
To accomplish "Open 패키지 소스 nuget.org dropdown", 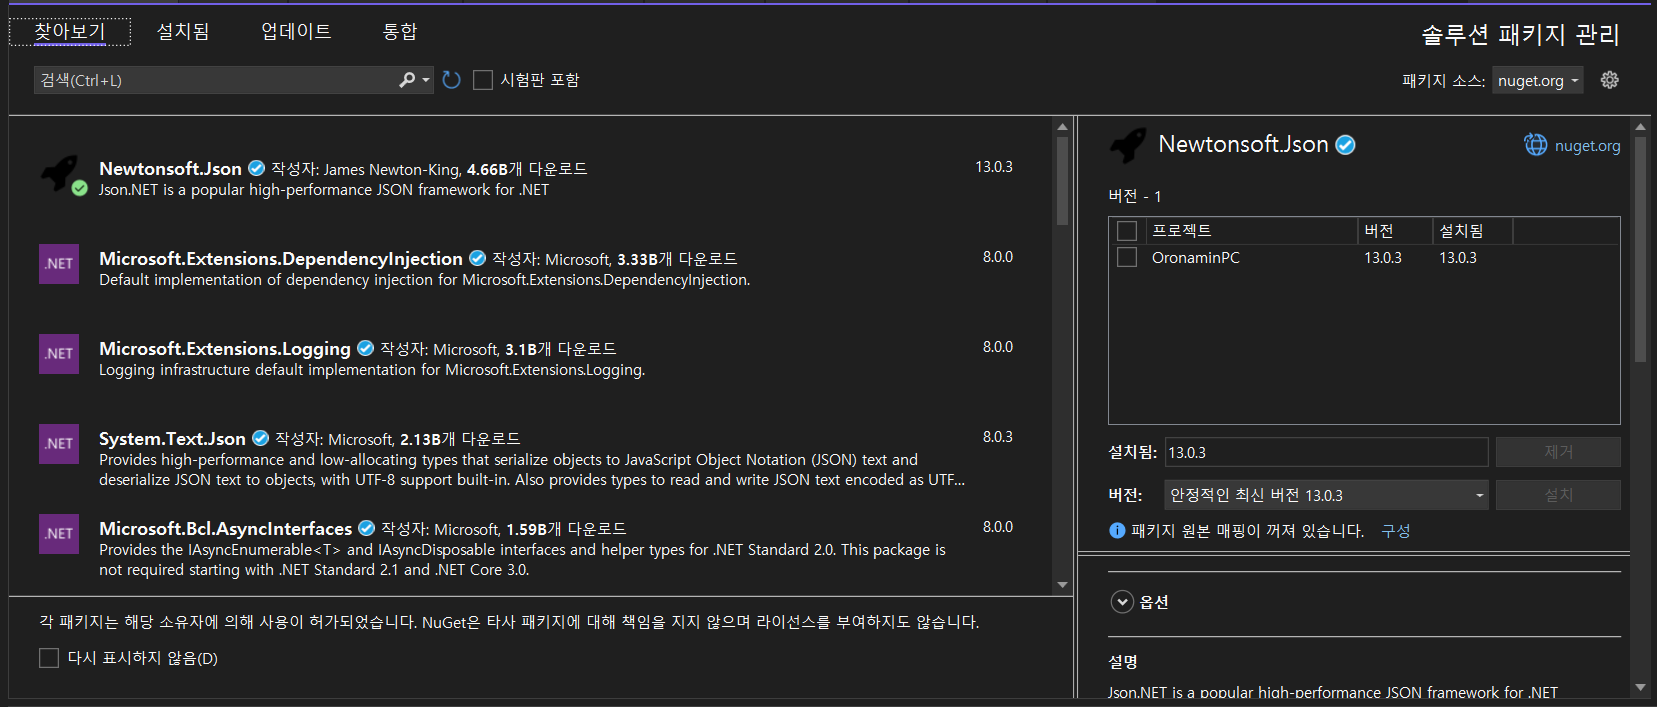I will click(1538, 81).
